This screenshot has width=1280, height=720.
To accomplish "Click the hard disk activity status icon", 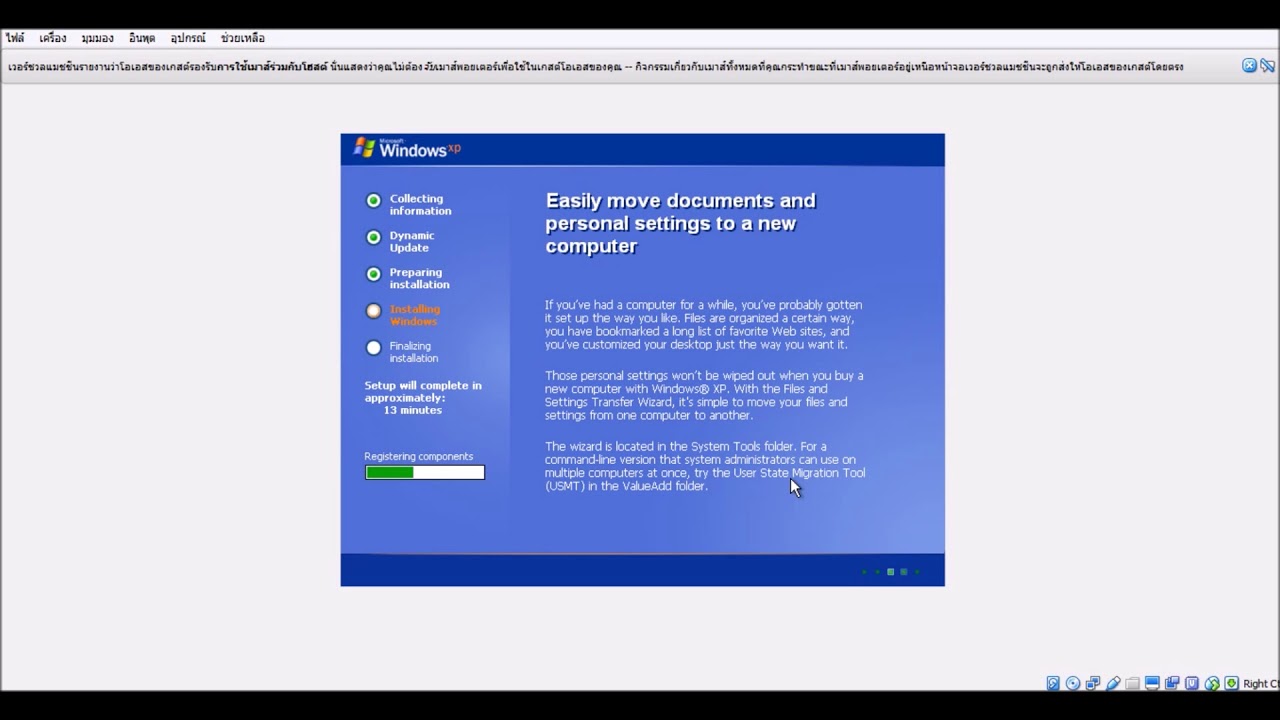I will pos(1053,683).
